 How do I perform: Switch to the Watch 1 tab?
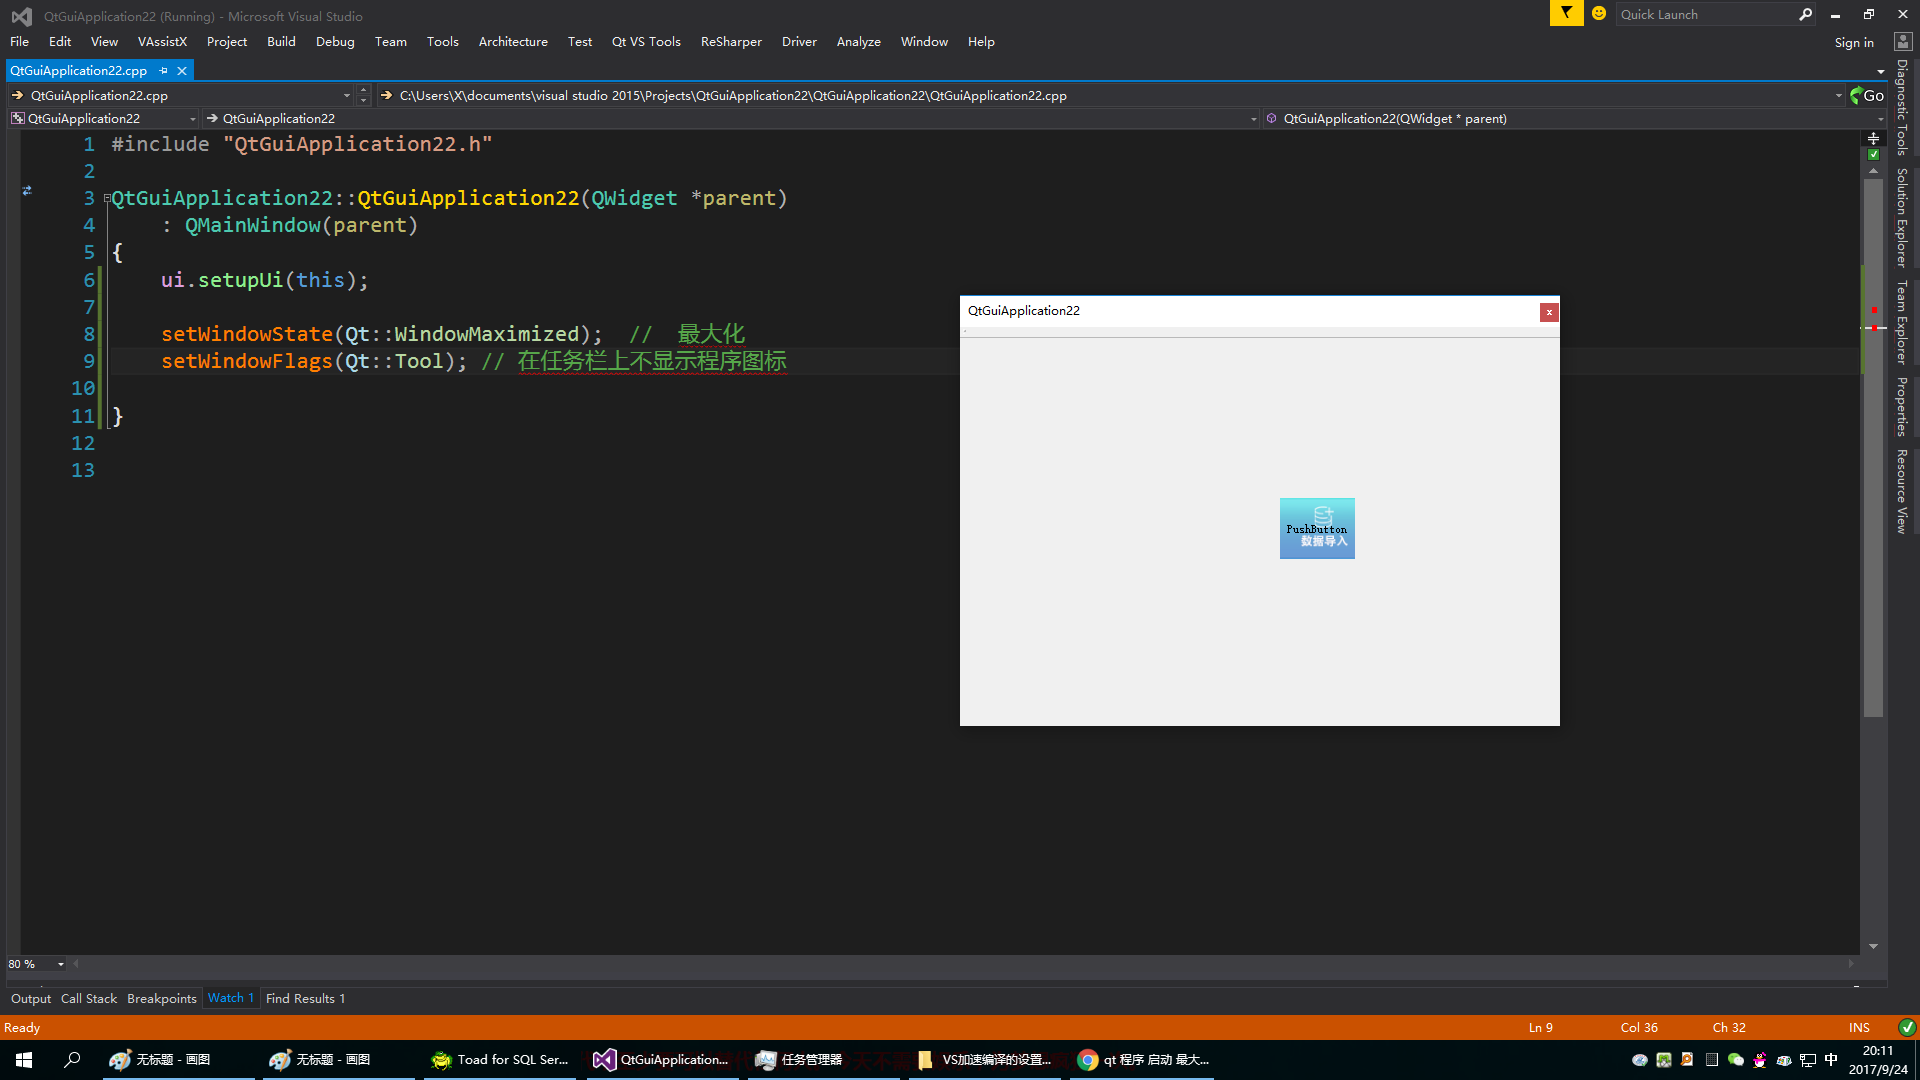231,998
